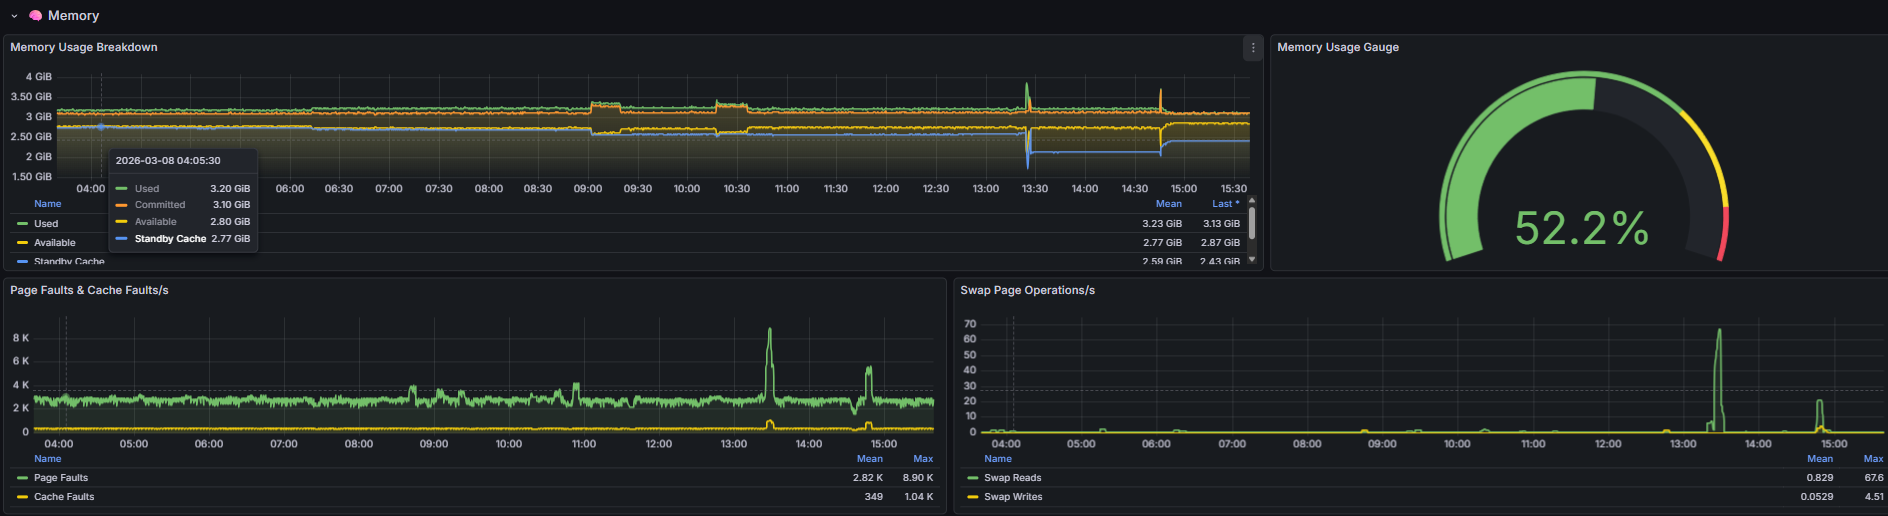Click the legend scrollbar down arrow
This screenshot has width=1888, height=516.
[x=1252, y=259]
